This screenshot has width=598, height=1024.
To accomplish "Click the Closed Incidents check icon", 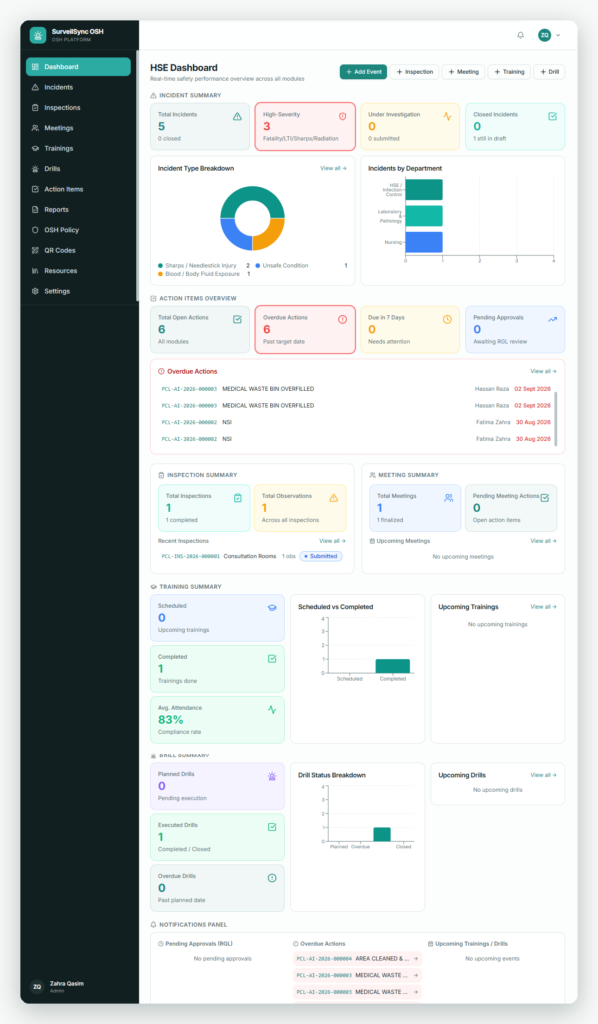I will 552,116.
